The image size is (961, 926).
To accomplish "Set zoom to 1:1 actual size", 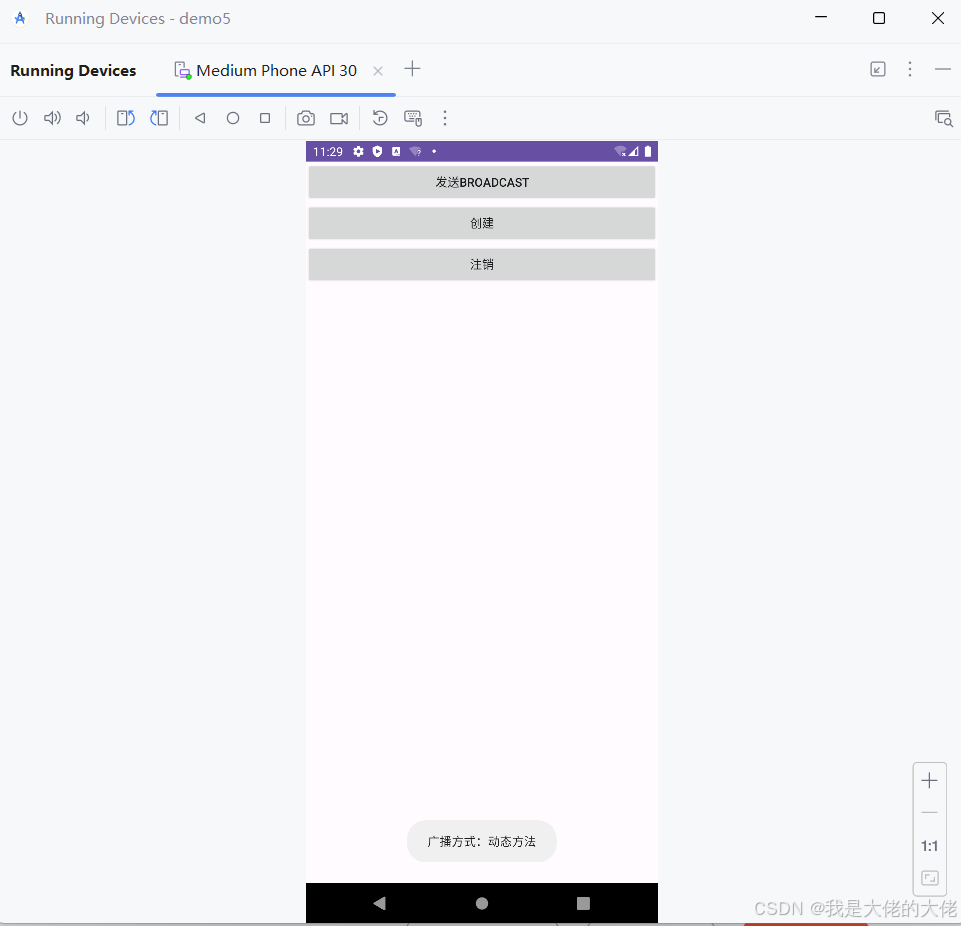I will click(929, 846).
